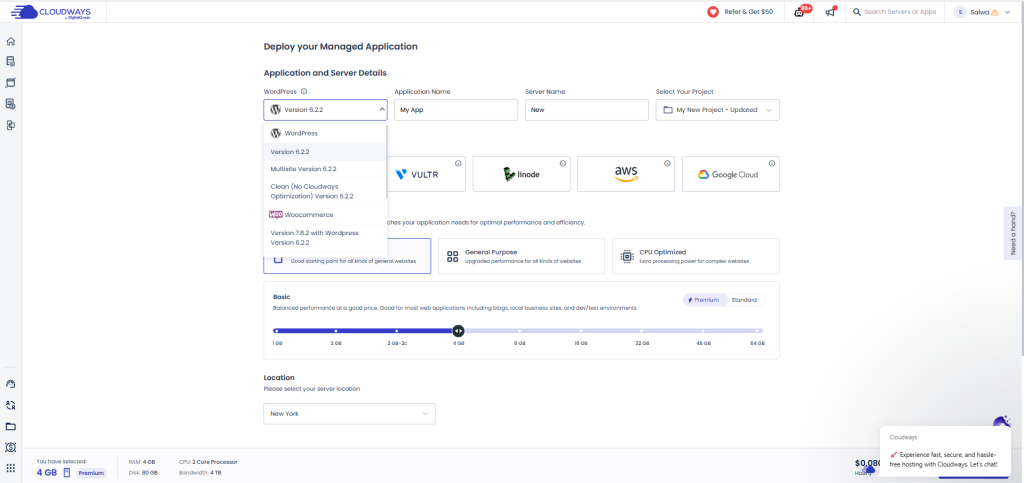The height and width of the screenshot is (483, 1024).
Task: Click the Google Cloud info icon
Action: point(771,163)
